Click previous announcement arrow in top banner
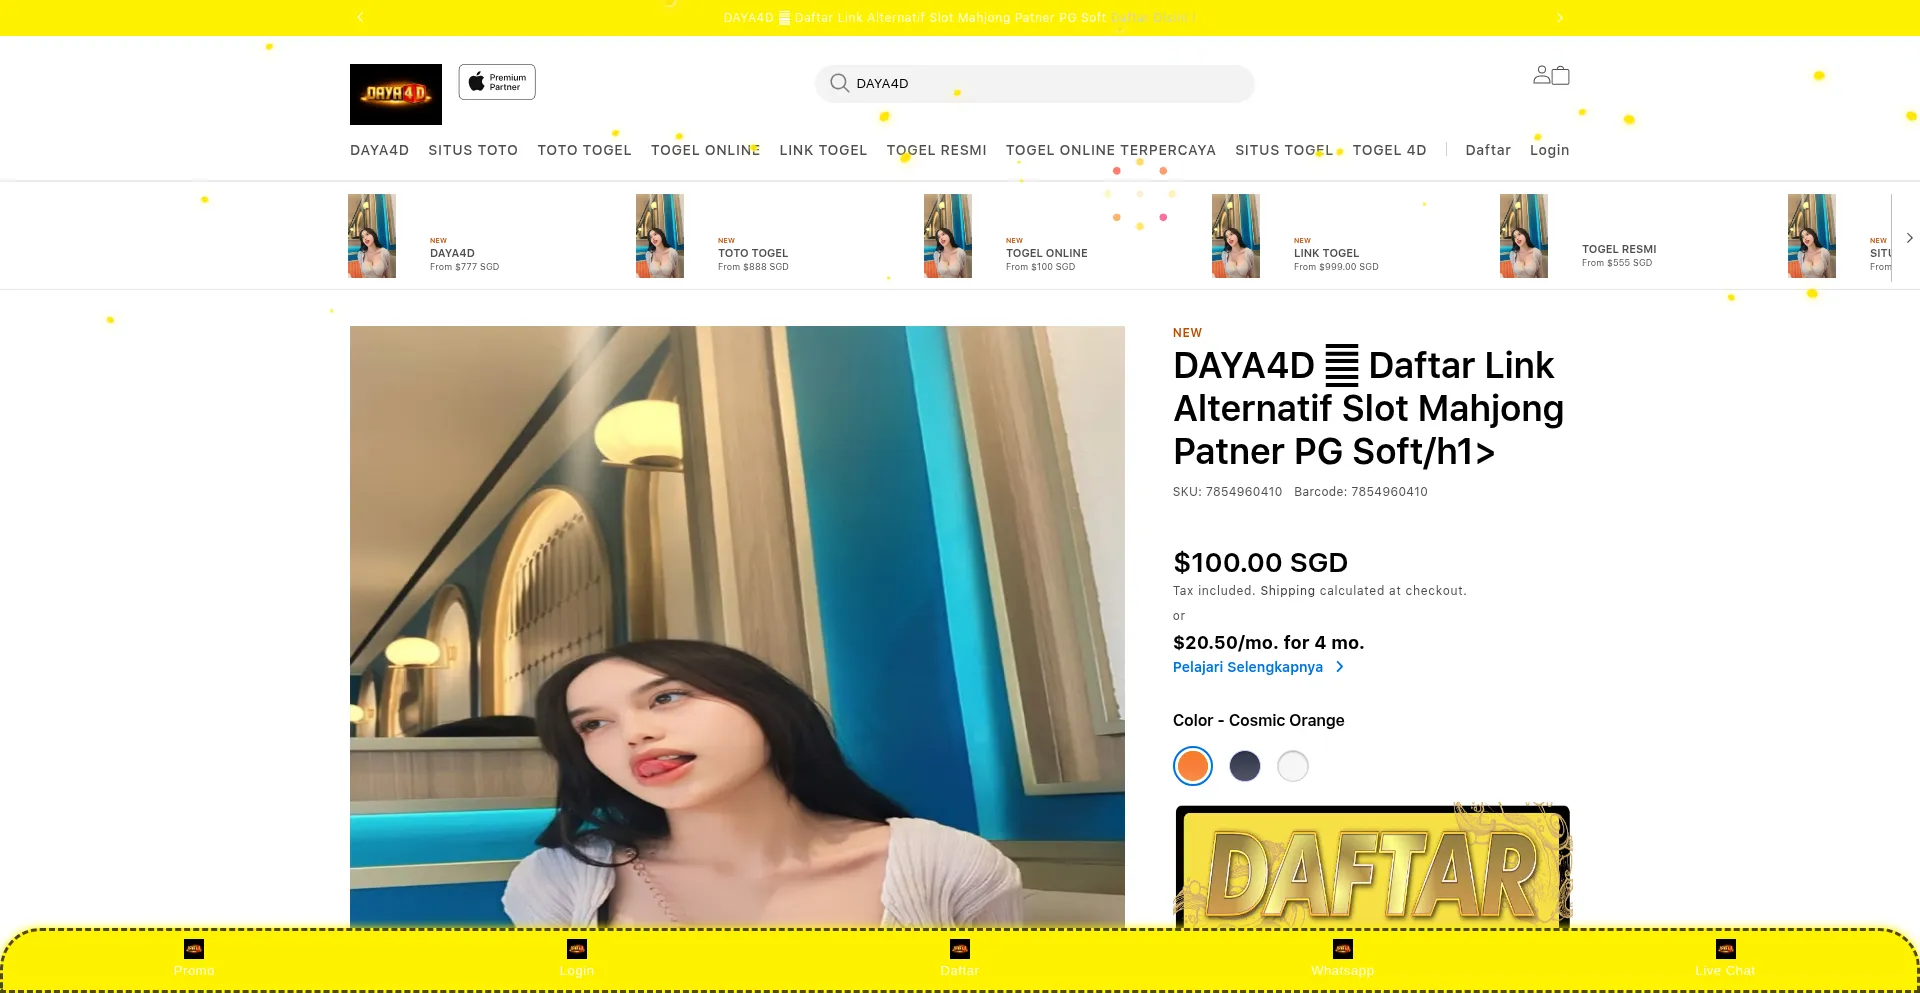Image resolution: width=1920 pixels, height=993 pixels. 360,17
